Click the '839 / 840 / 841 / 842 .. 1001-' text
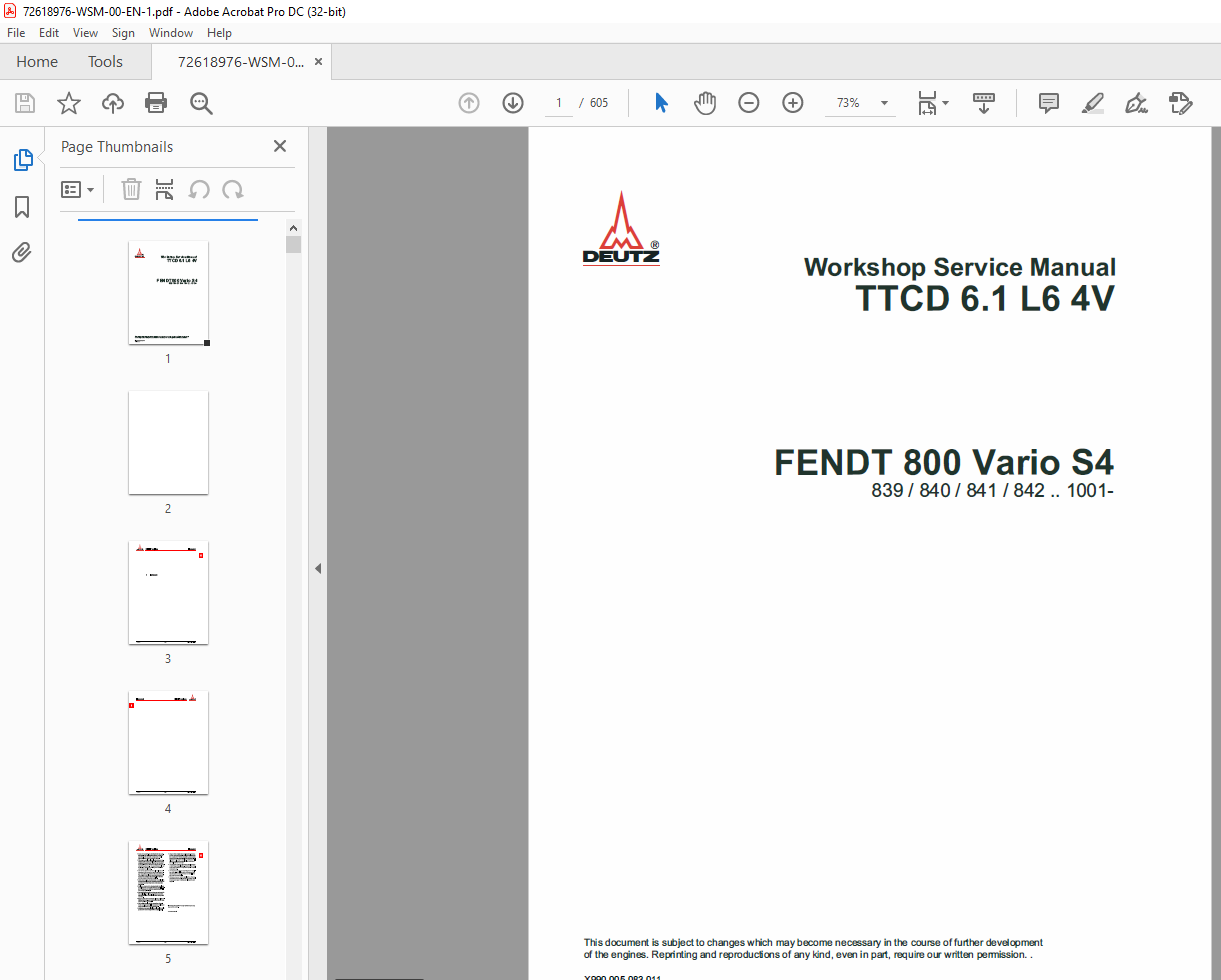The height and width of the screenshot is (980, 1221). [993, 491]
